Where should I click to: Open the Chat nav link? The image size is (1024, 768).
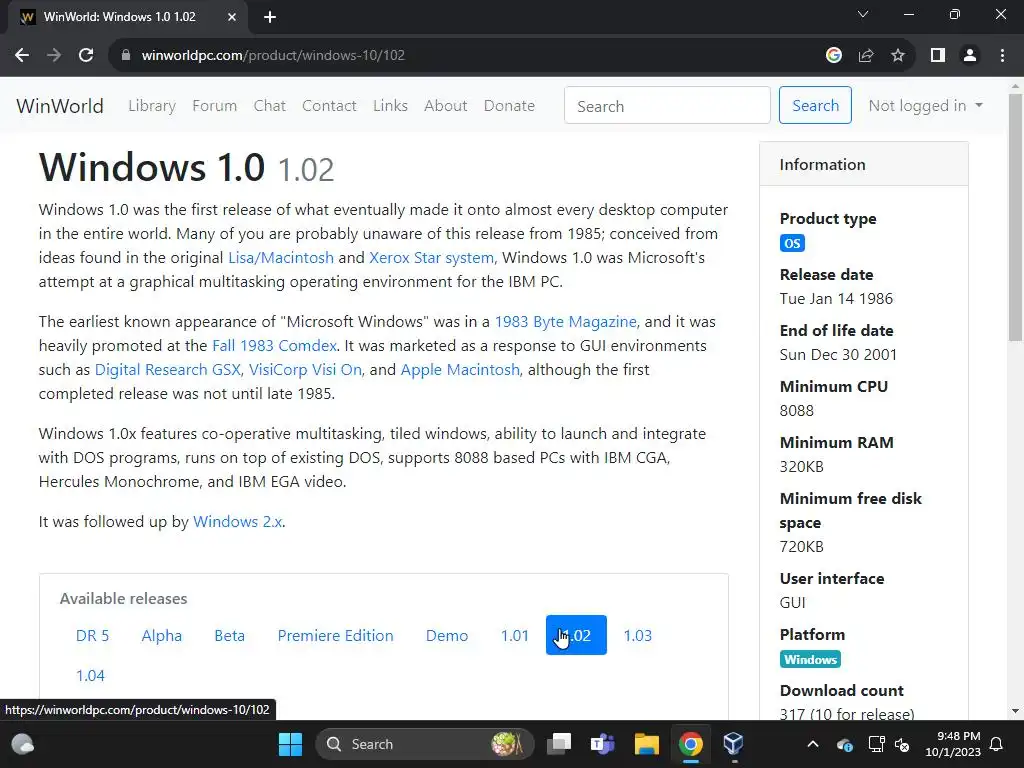click(270, 106)
